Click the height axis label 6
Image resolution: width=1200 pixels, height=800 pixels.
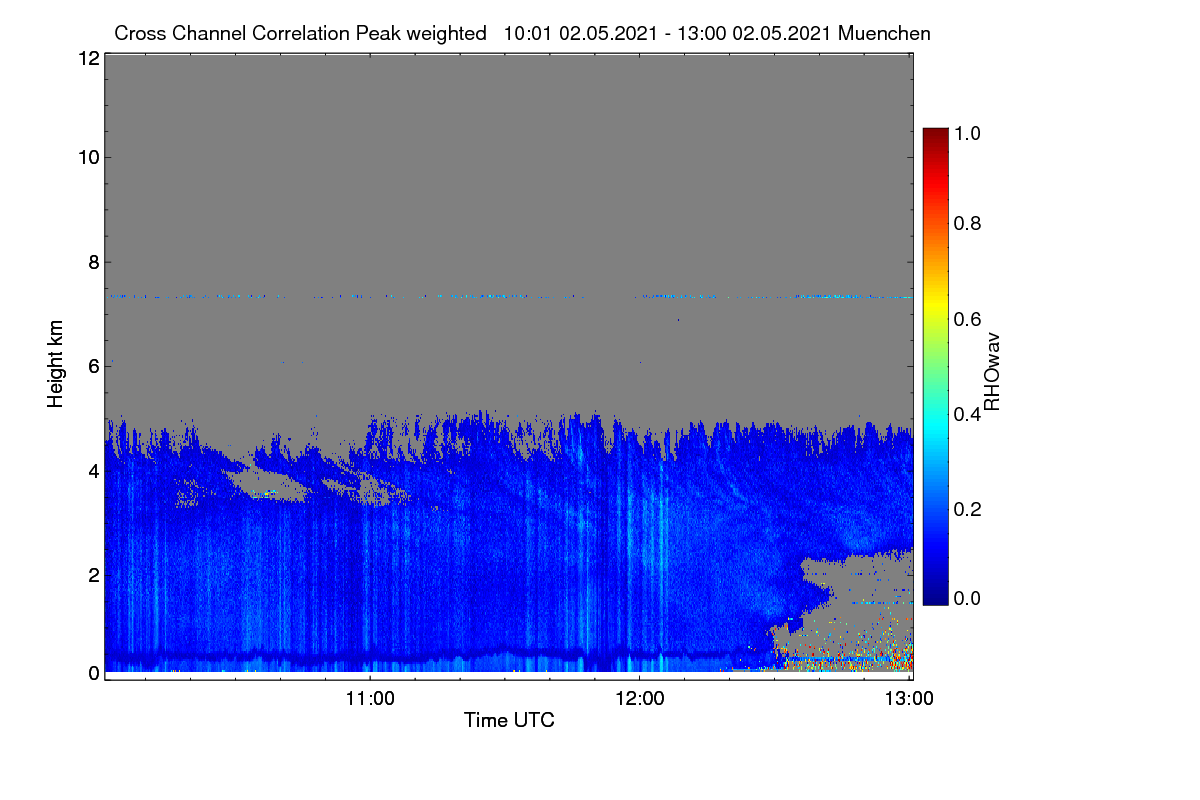(93, 366)
